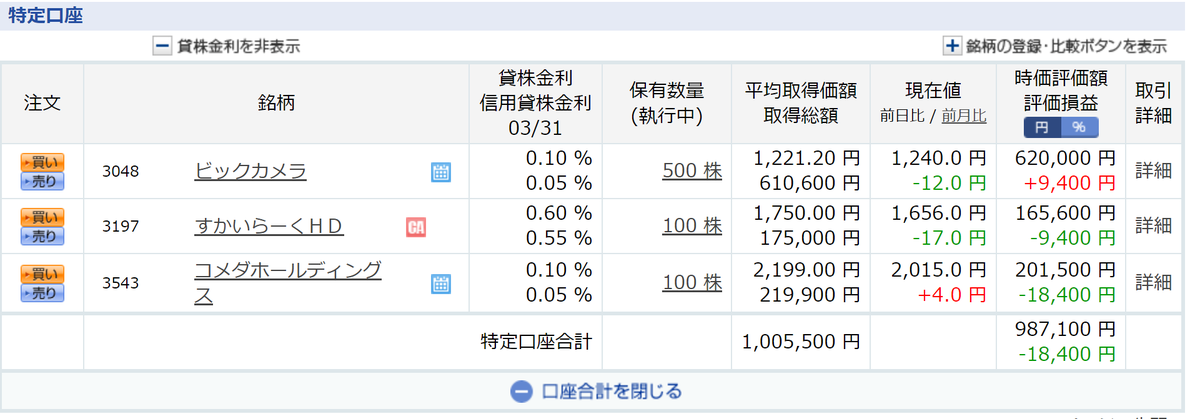Select lending rate 0.60 %
Screen dimensions: 1200x419
(x=560, y=214)
